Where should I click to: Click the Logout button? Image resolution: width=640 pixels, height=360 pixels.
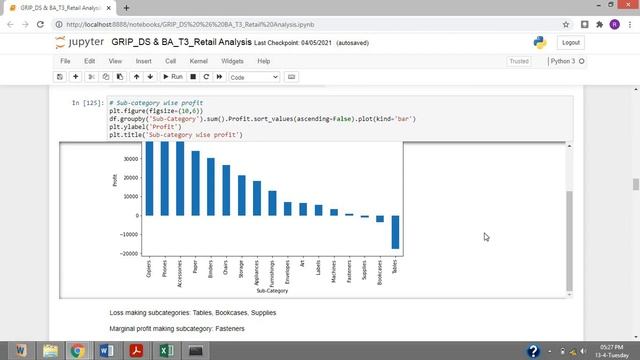pyautogui.click(x=571, y=42)
